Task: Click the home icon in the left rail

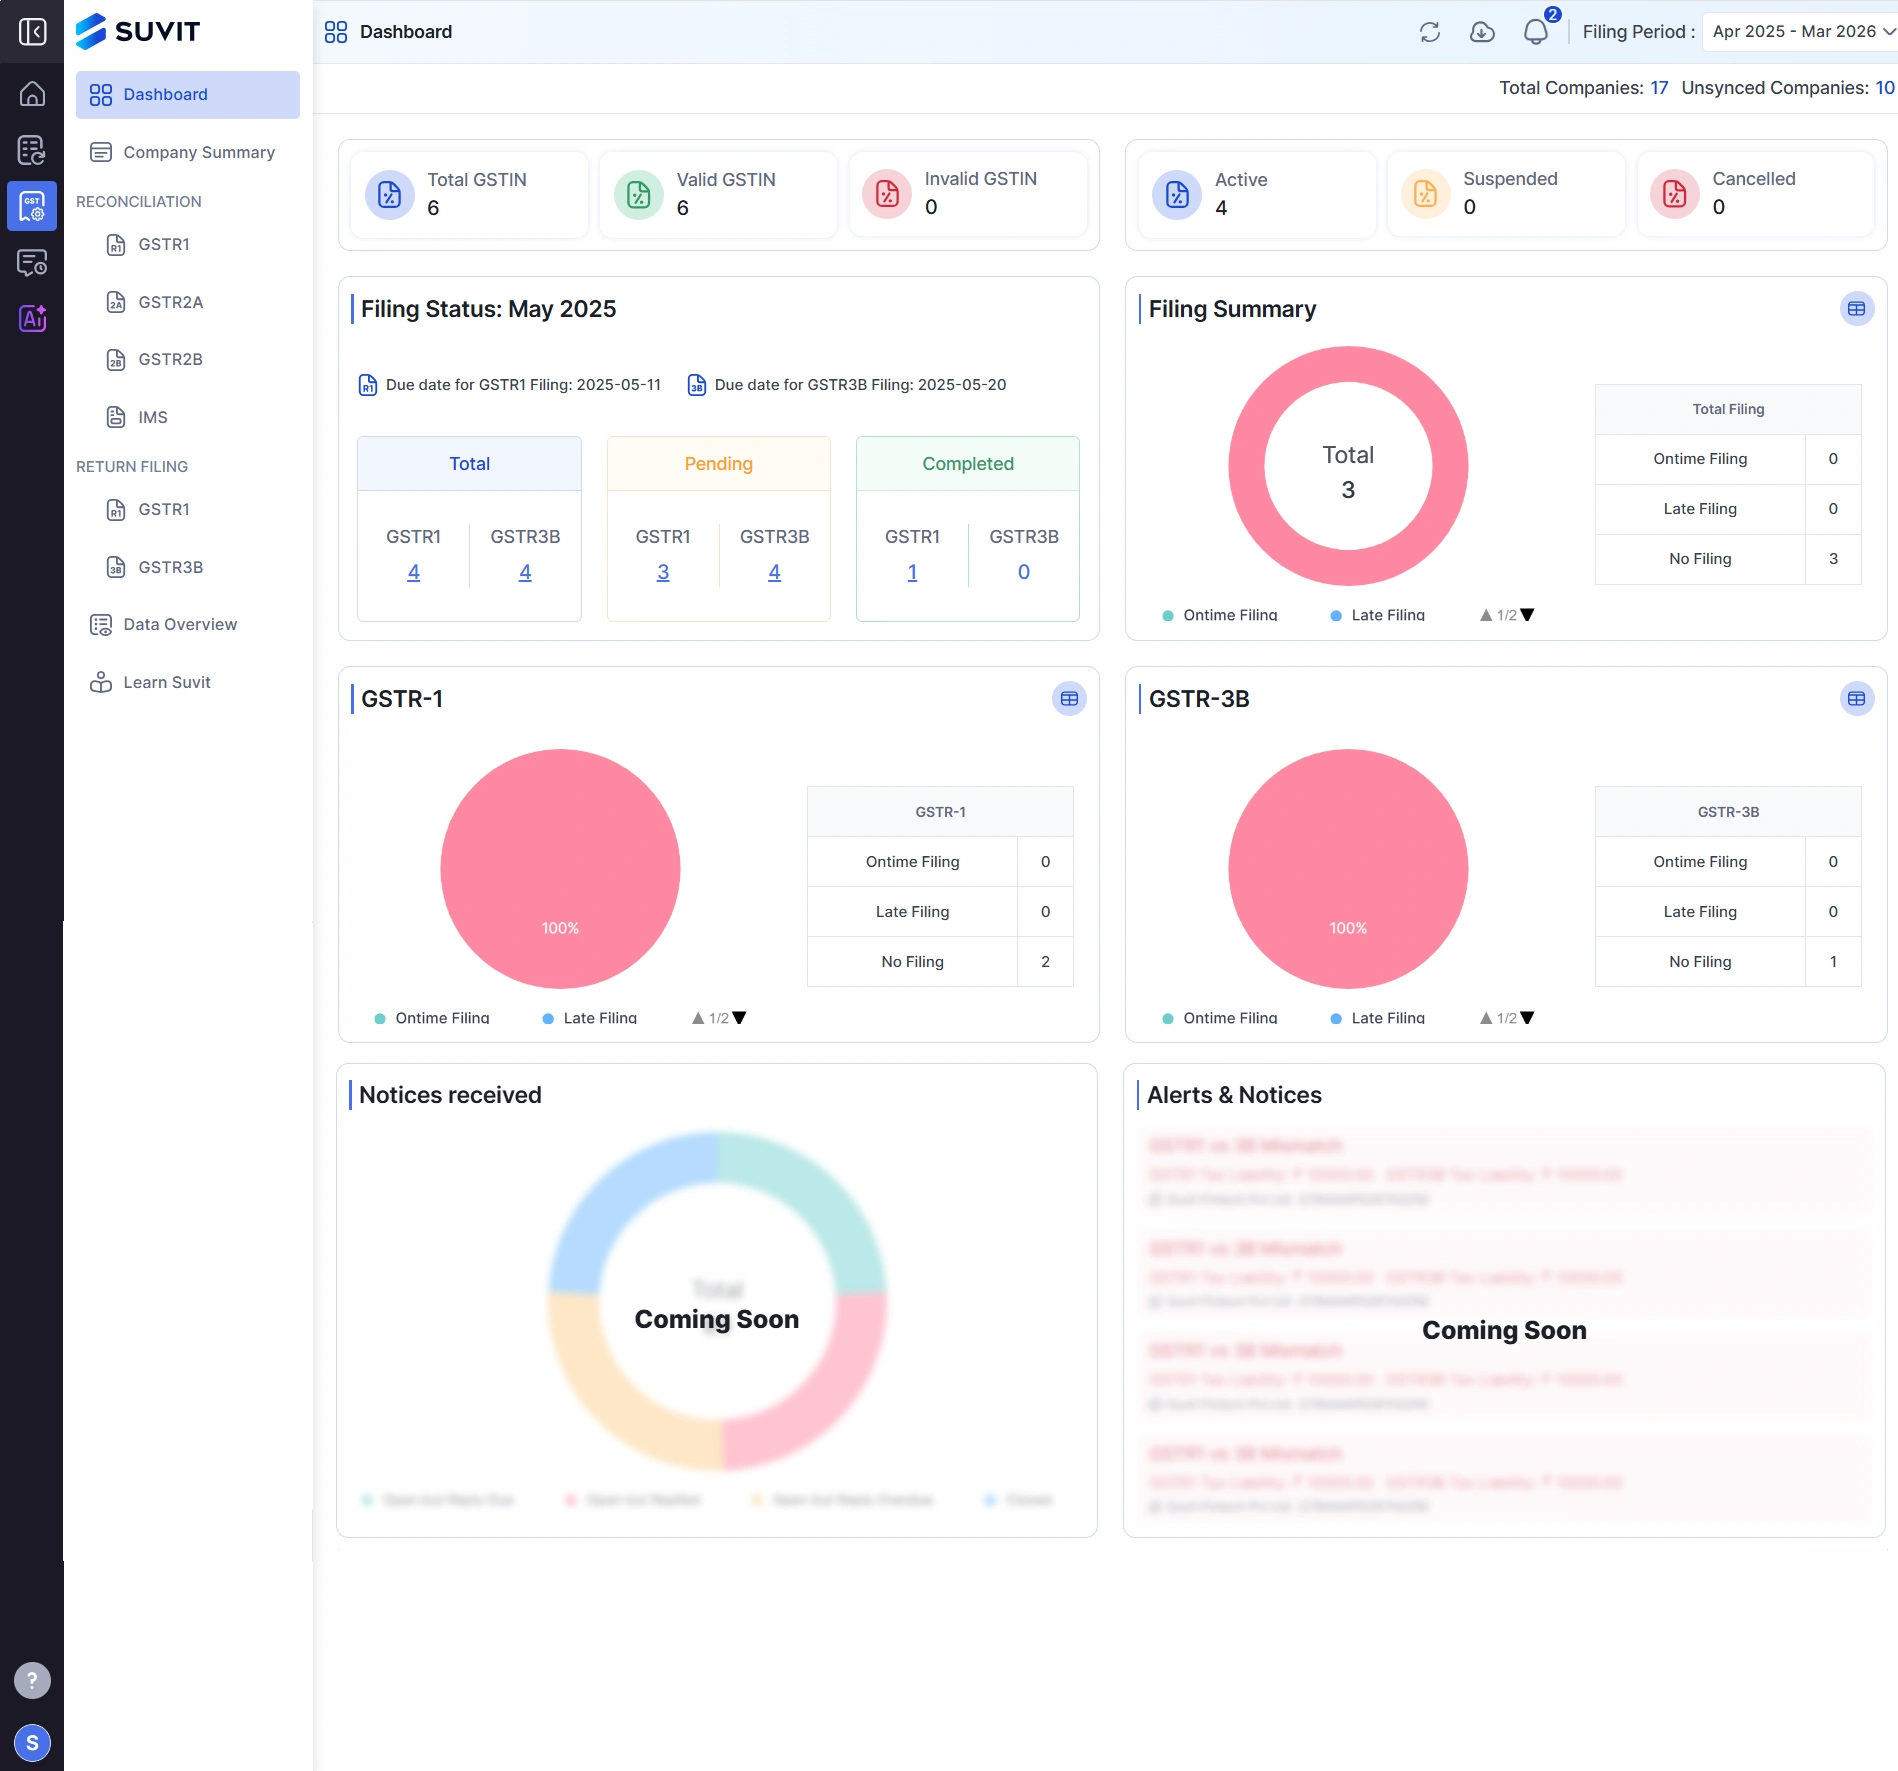Action: pos(32,94)
